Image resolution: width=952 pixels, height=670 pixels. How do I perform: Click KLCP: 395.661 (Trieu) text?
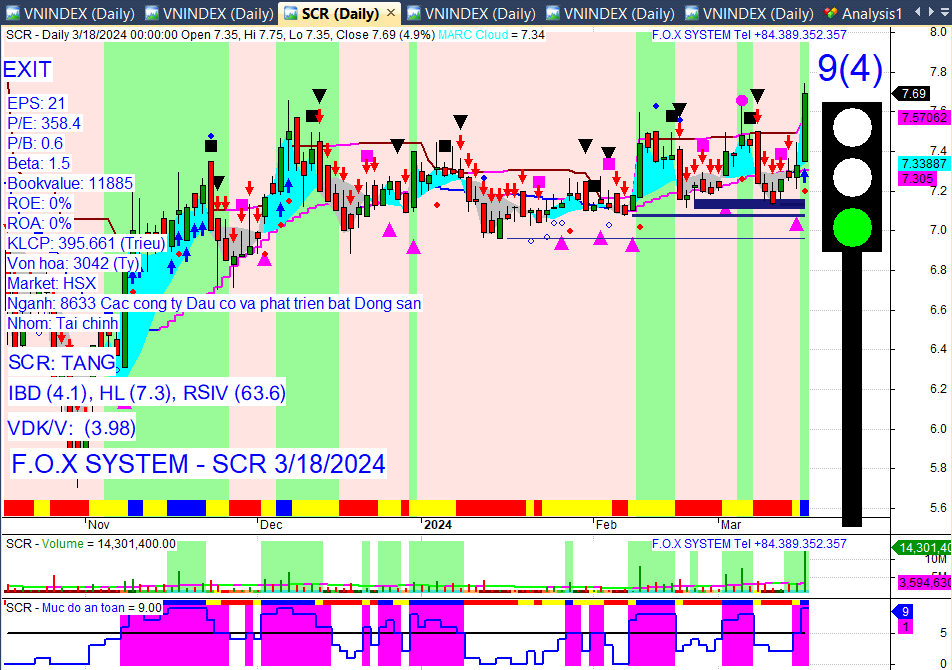click(86, 243)
